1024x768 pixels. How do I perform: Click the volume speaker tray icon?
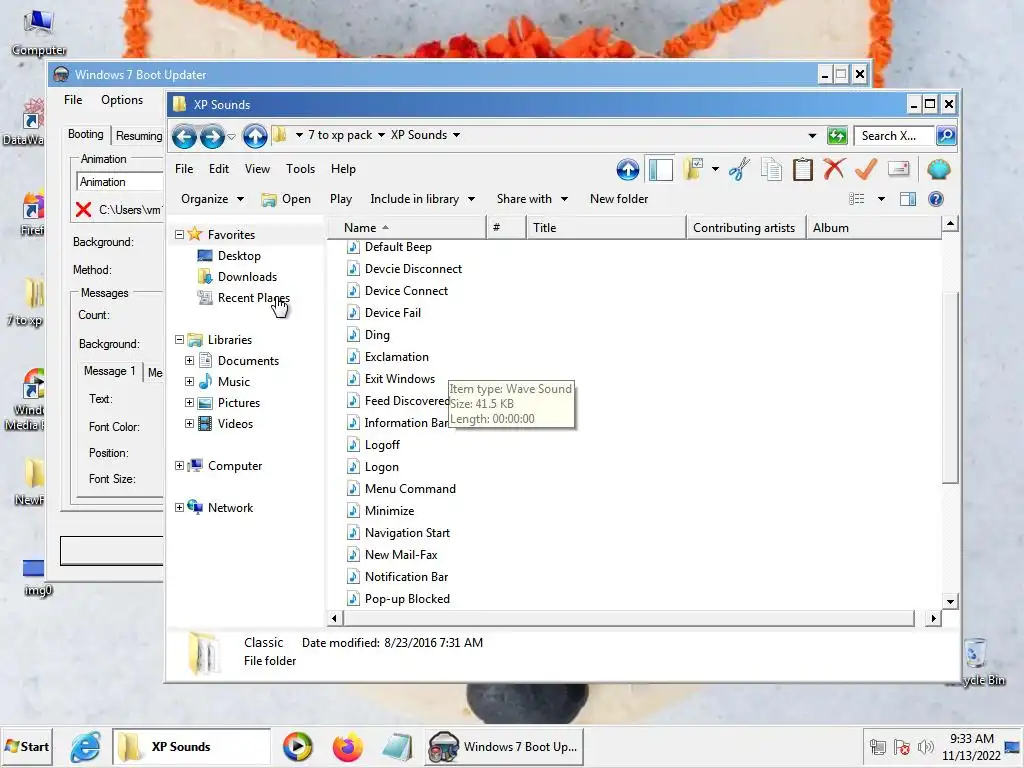pyautogui.click(x=925, y=747)
